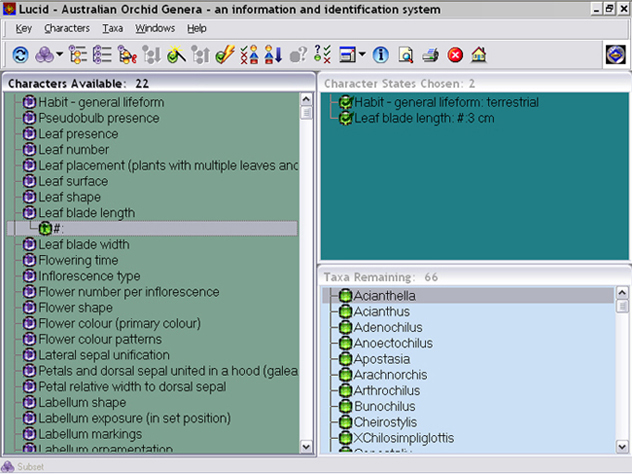The width and height of the screenshot is (632, 474).
Task: Click the blue information icon
Action: click(x=380, y=54)
